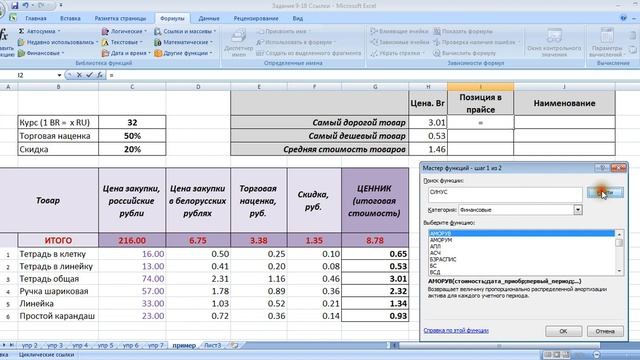Open Дата и время functions library
The width and height of the screenshot is (640, 360).
(126, 53)
